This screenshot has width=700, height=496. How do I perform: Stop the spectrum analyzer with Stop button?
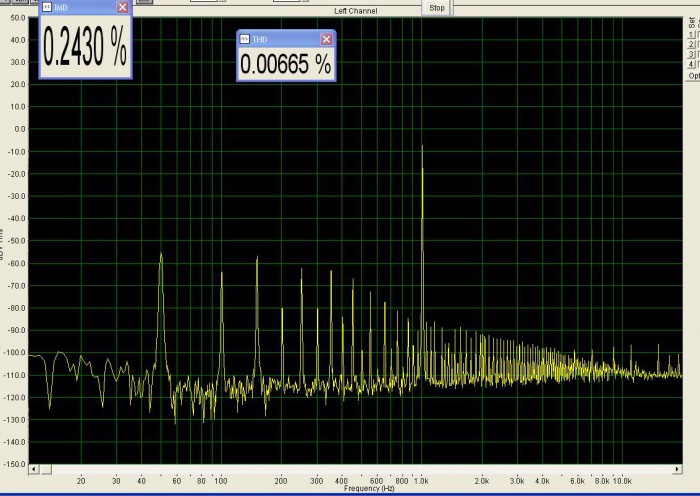437,8
